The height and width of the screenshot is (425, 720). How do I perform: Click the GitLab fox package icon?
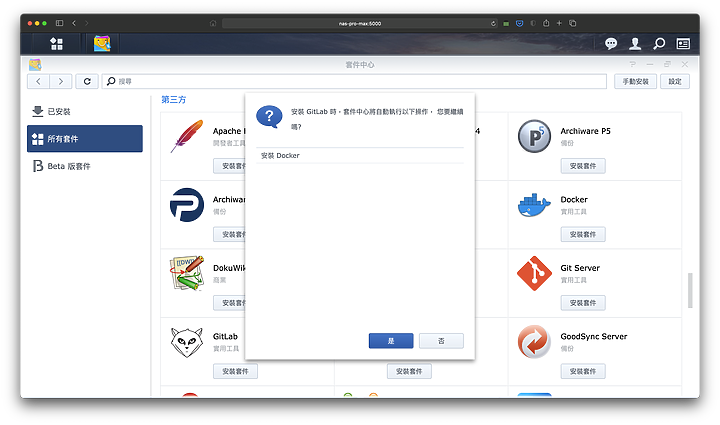tap(187, 342)
